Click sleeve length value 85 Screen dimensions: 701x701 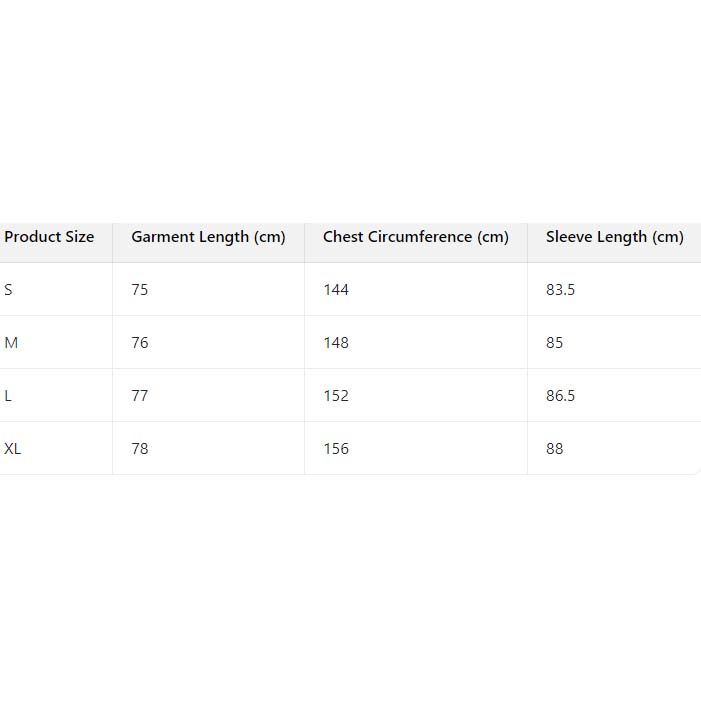click(x=555, y=343)
